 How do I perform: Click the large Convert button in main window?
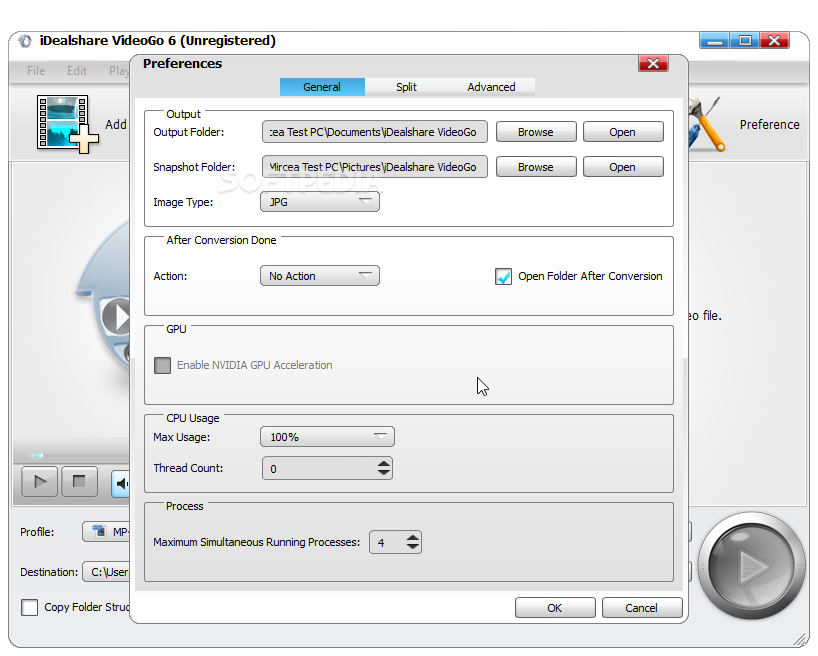click(x=752, y=566)
